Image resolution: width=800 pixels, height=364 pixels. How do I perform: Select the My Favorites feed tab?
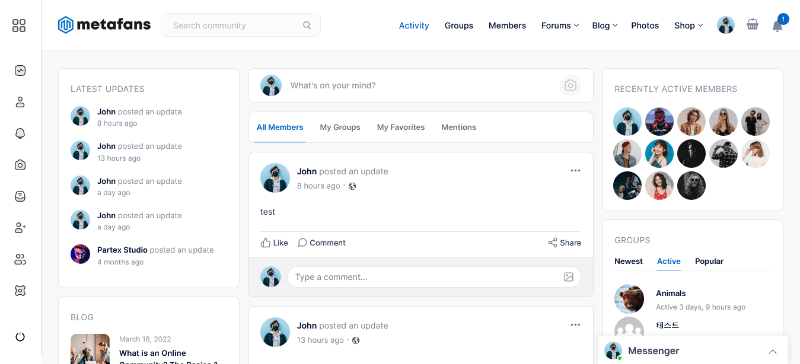401,127
